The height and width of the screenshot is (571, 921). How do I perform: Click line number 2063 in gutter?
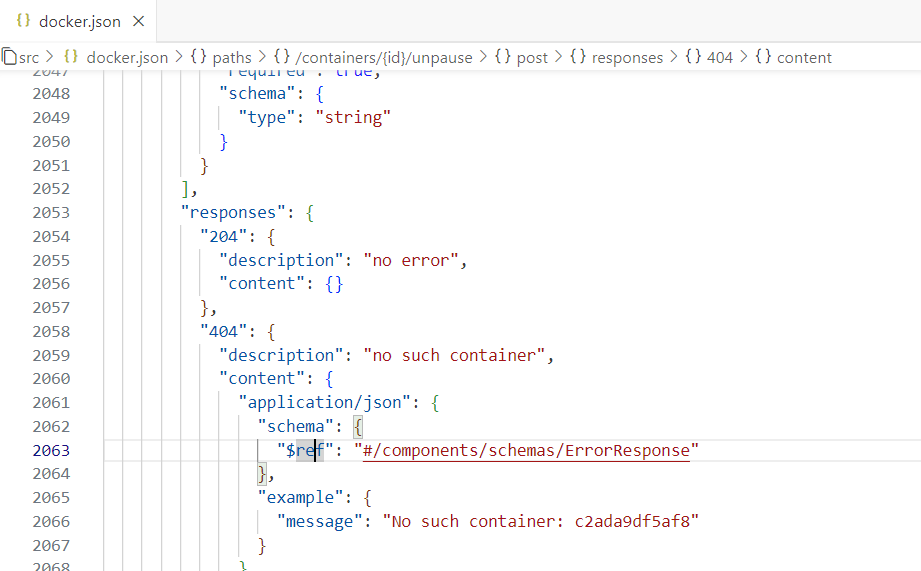pyautogui.click(x=51, y=451)
